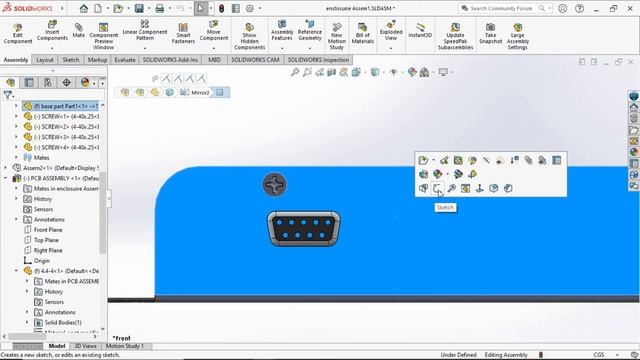Expand the Assem2<1> subassembly
Viewport: 640px width, 360px height.
[x=6, y=168]
